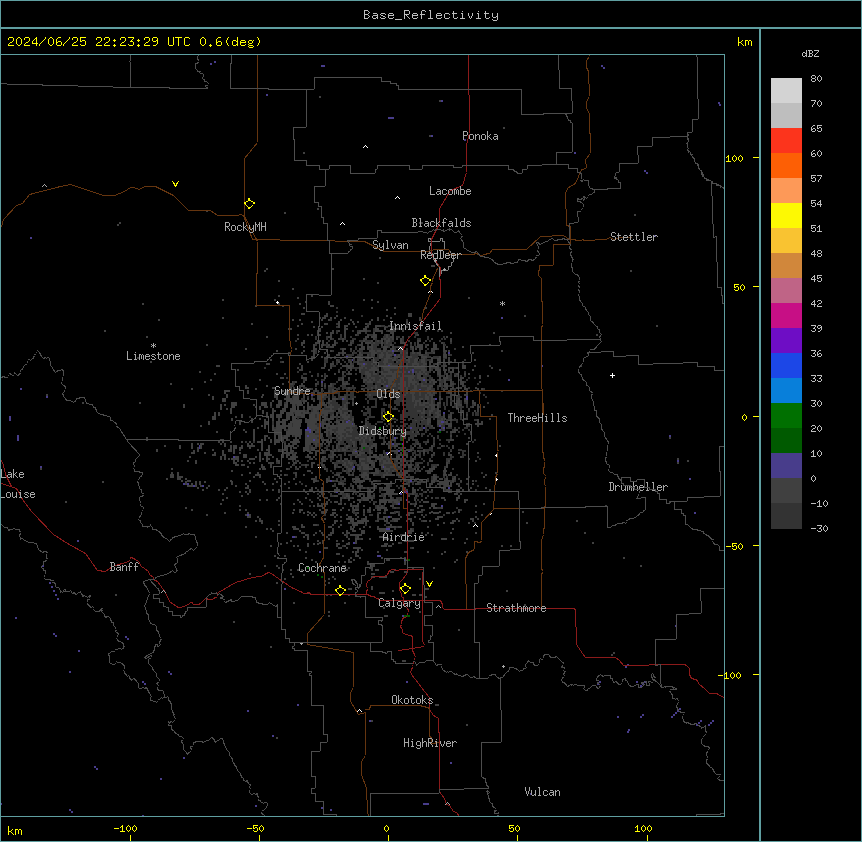The width and height of the screenshot is (862, 842).
Task: Click the orange 57-60 dBZ legend swatch
Action: 786,165
